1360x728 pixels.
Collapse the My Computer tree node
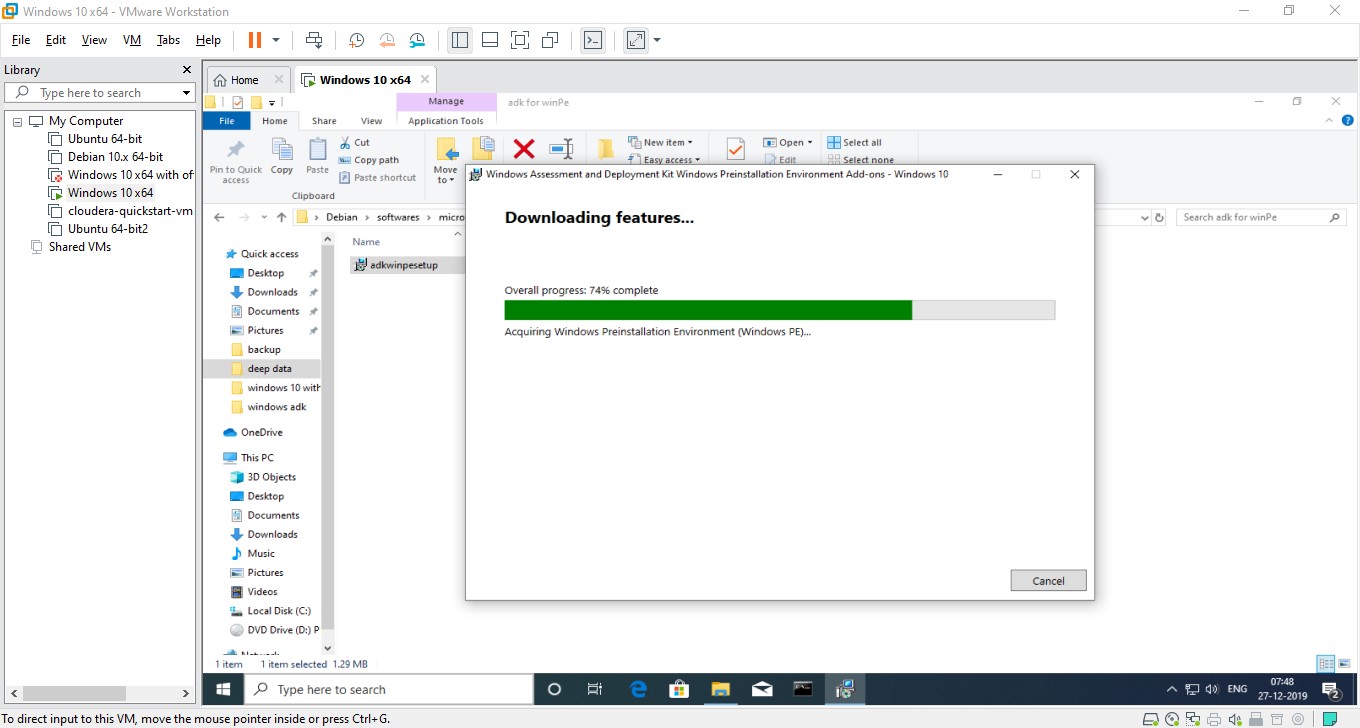pos(17,121)
